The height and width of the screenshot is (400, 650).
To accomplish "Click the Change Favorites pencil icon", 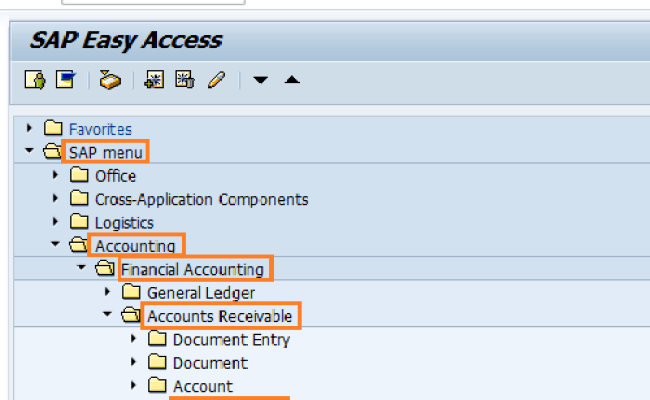I will coord(216,80).
